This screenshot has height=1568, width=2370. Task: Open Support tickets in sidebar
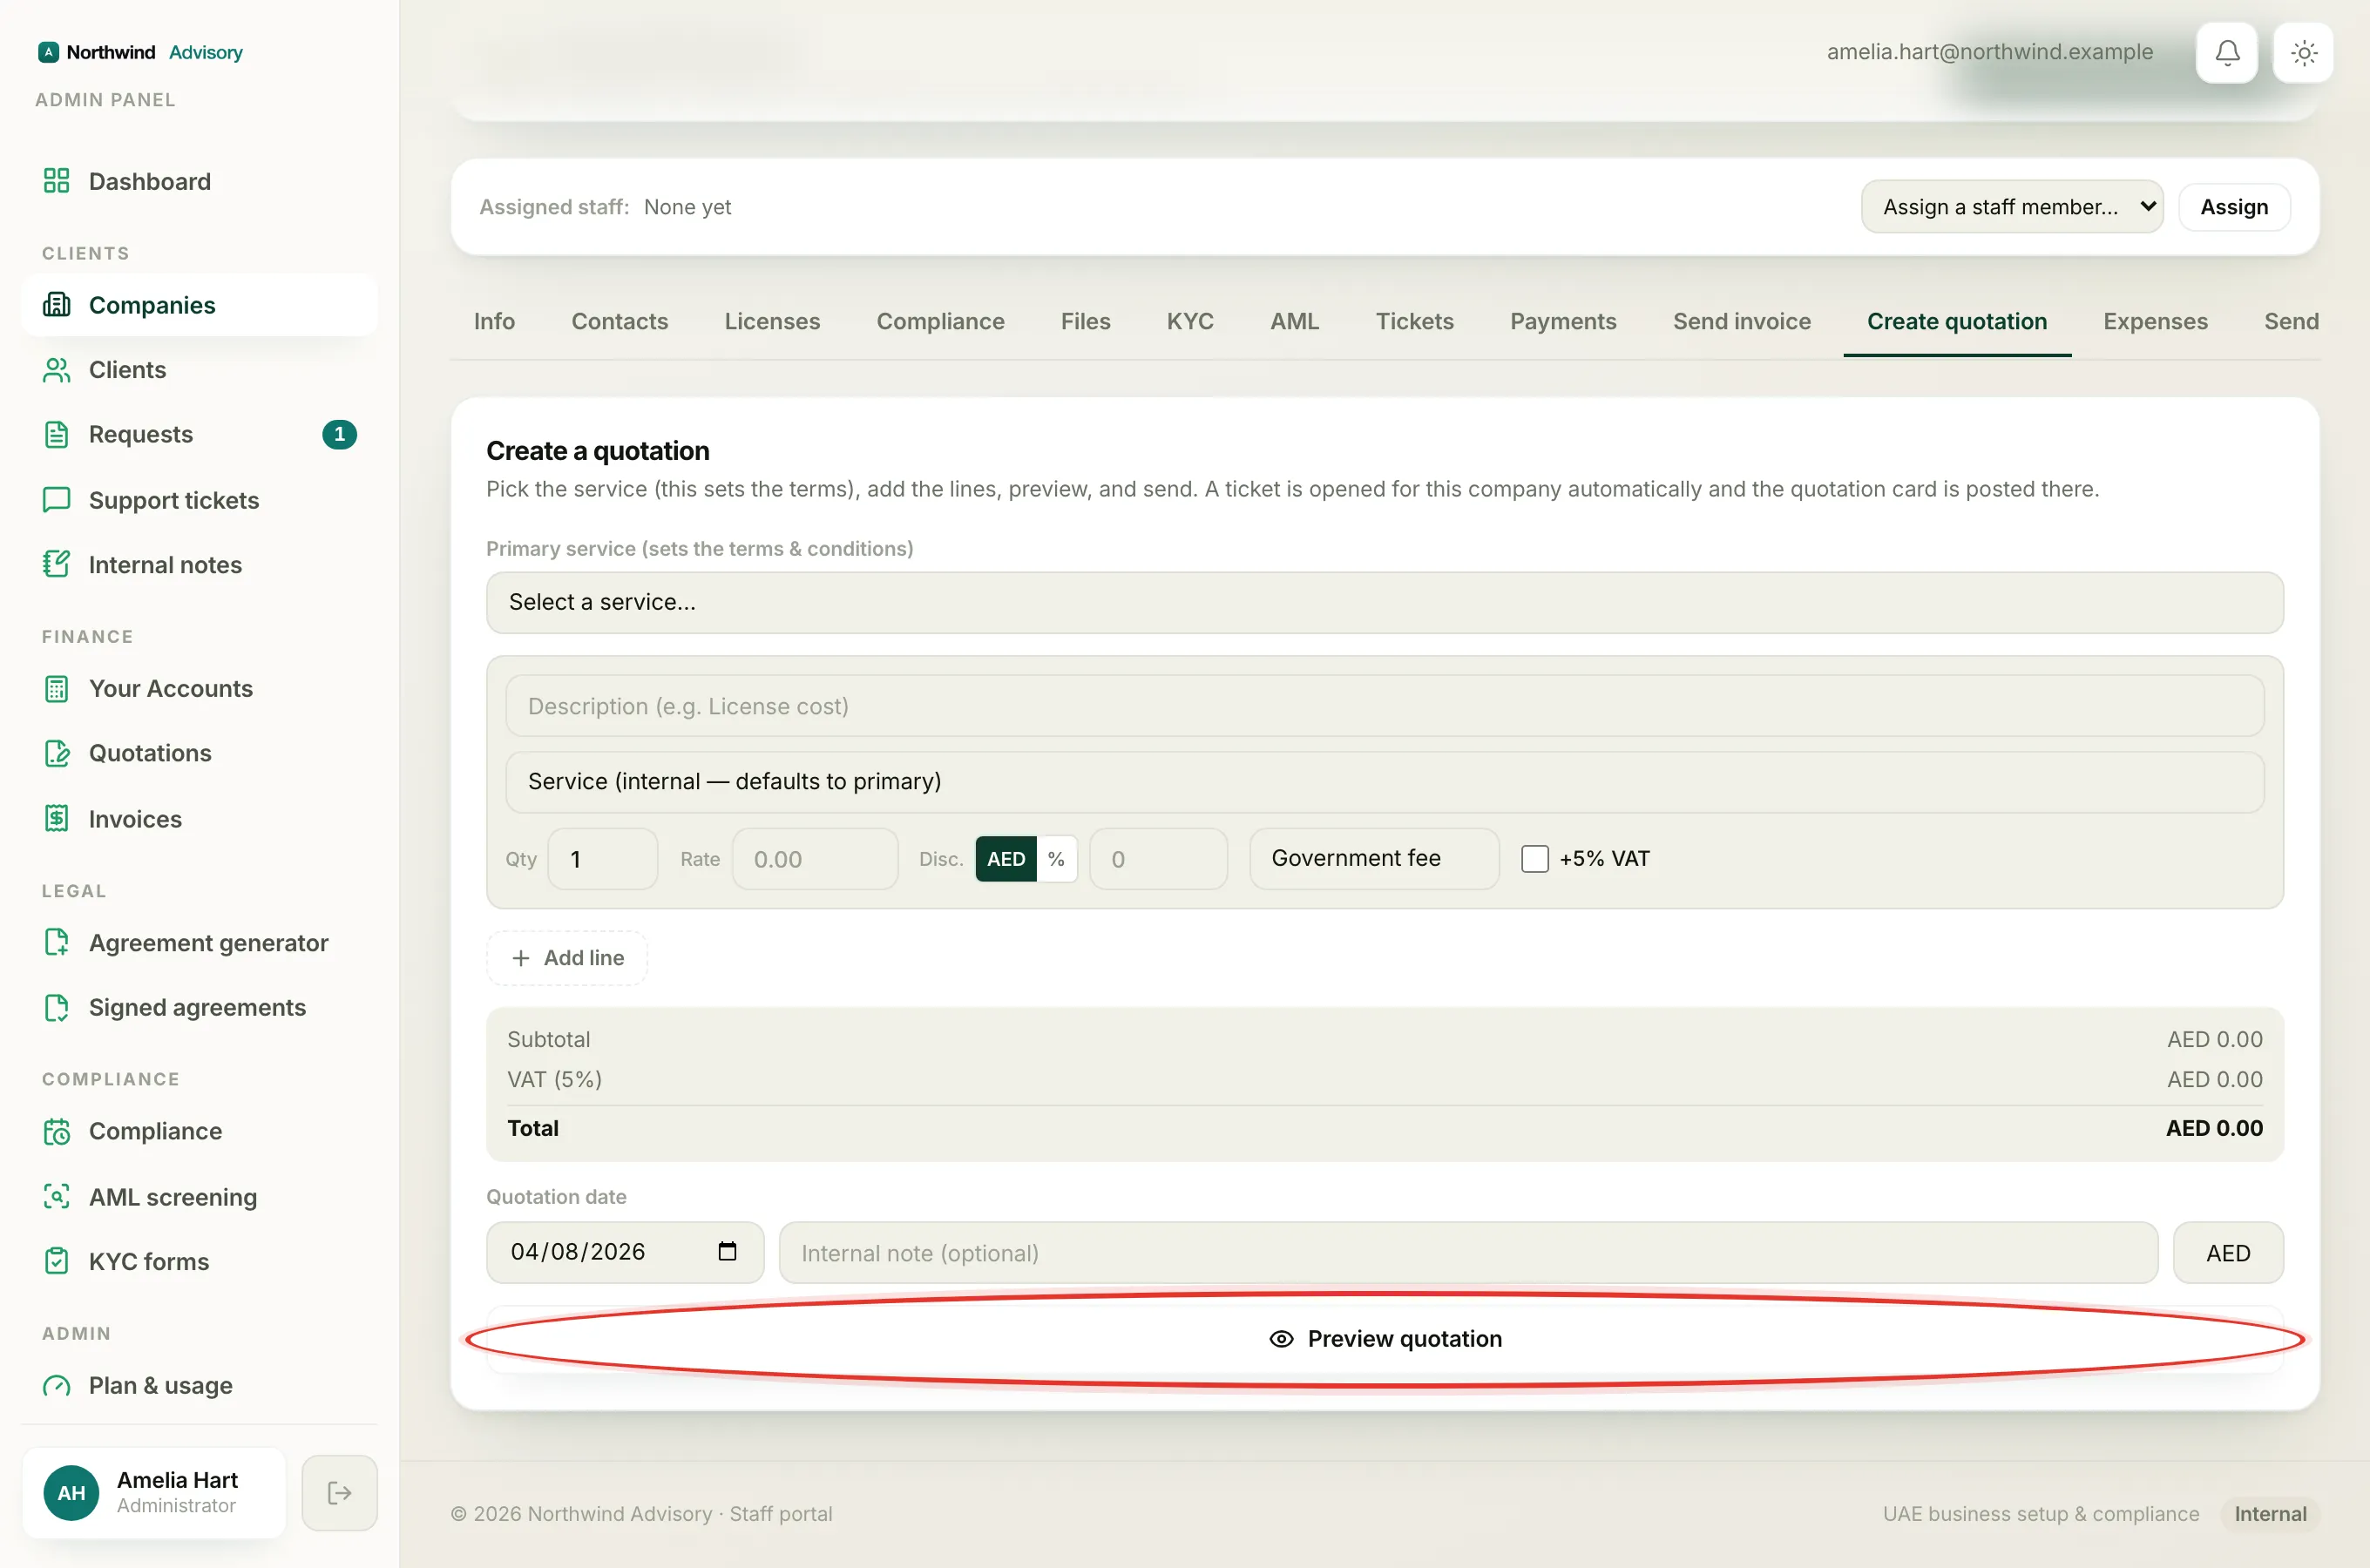pyautogui.click(x=199, y=500)
